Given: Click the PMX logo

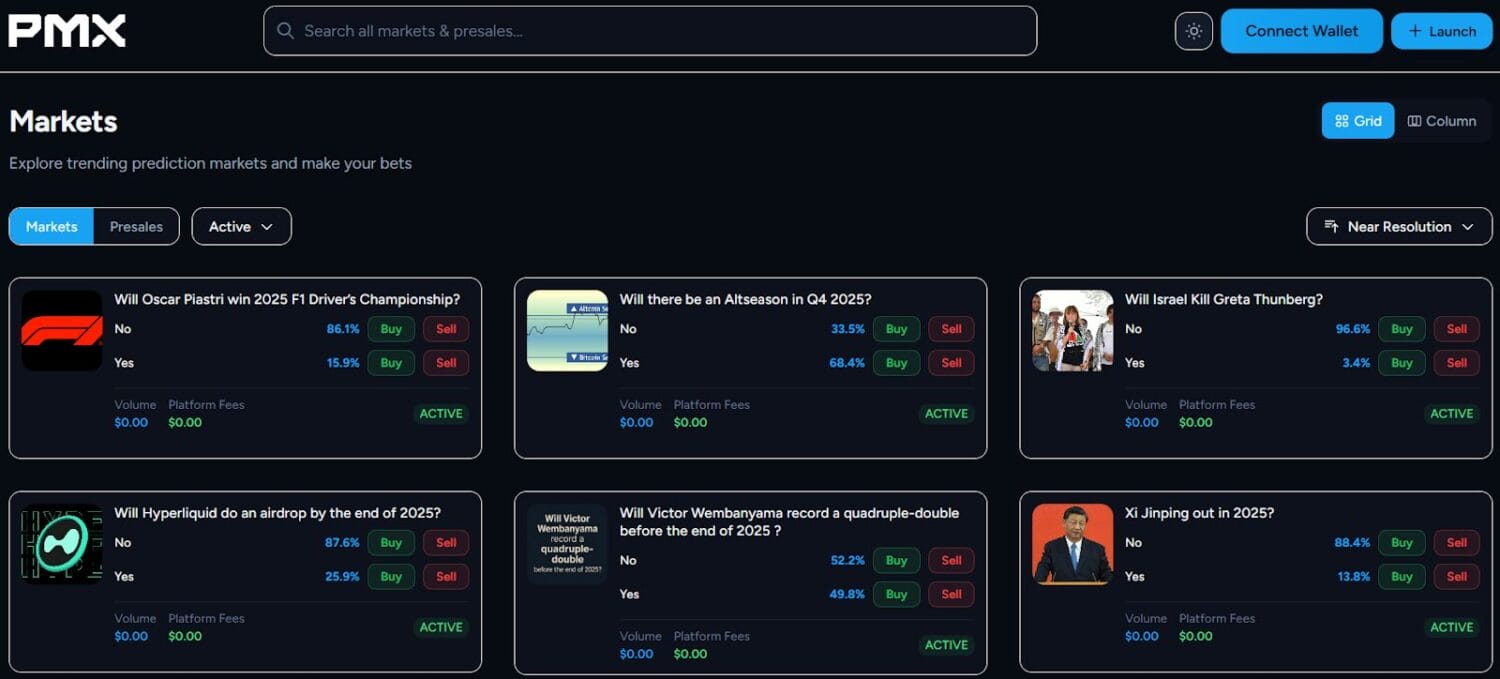Looking at the screenshot, I should point(67,31).
